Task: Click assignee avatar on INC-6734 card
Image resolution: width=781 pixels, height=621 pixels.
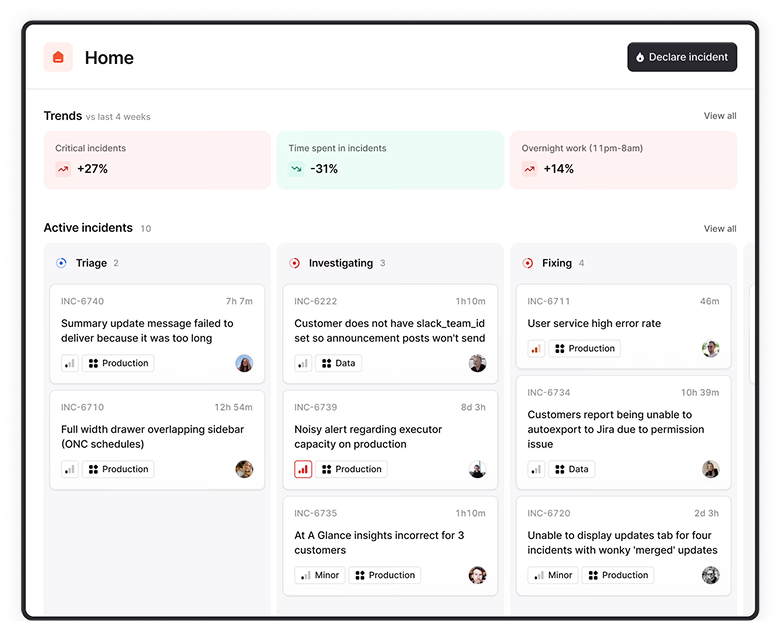Action: pyautogui.click(x=710, y=469)
